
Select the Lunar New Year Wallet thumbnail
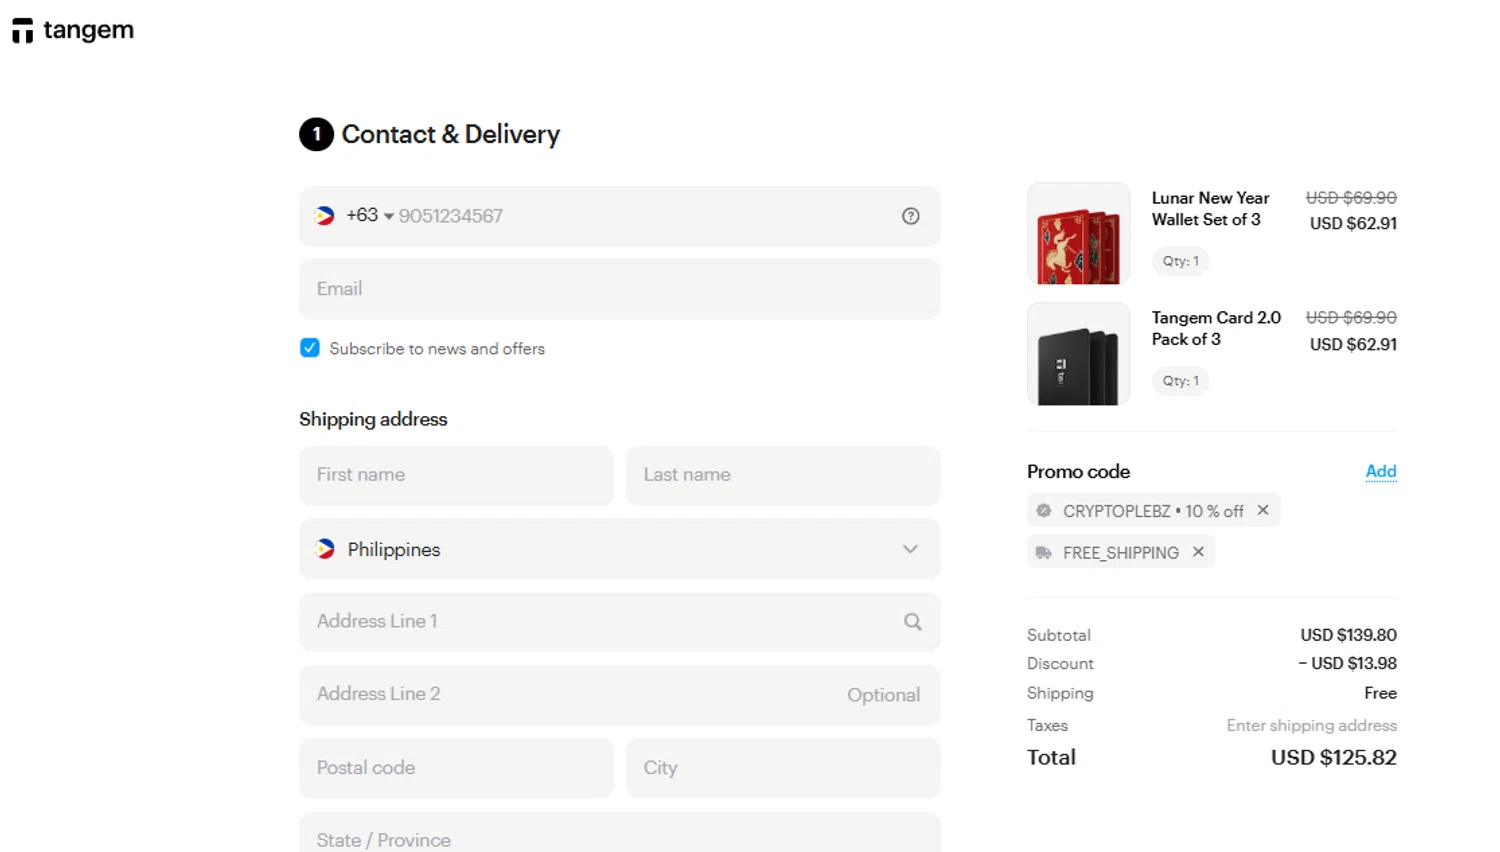pyautogui.click(x=1078, y=234)
